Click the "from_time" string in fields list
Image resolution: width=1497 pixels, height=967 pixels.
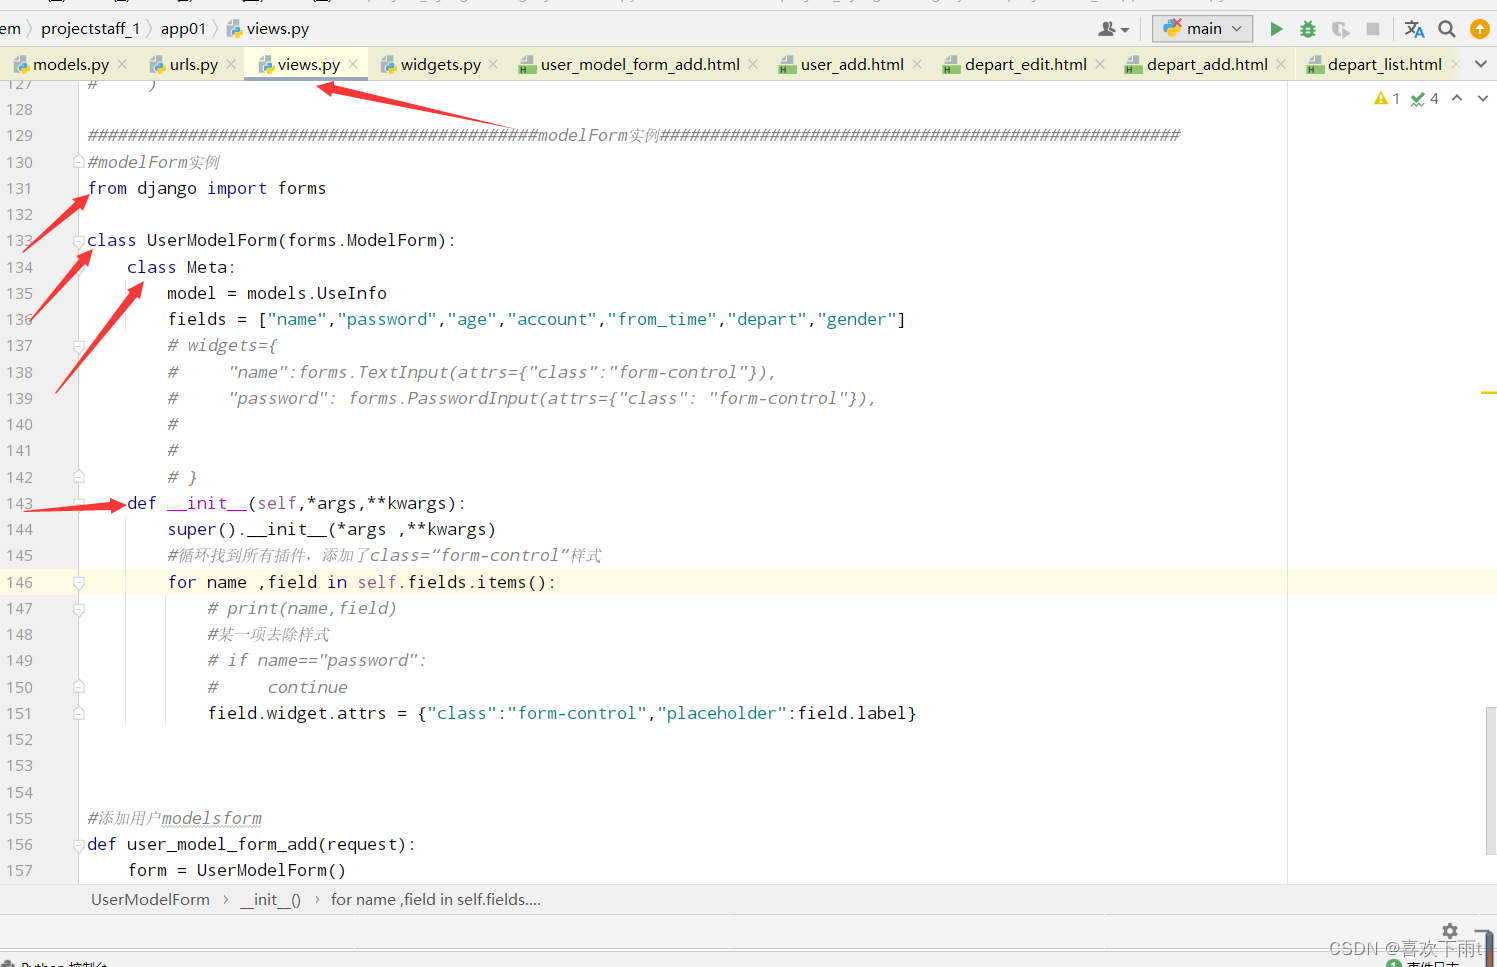pyautogui.click(x=662, y=319)
